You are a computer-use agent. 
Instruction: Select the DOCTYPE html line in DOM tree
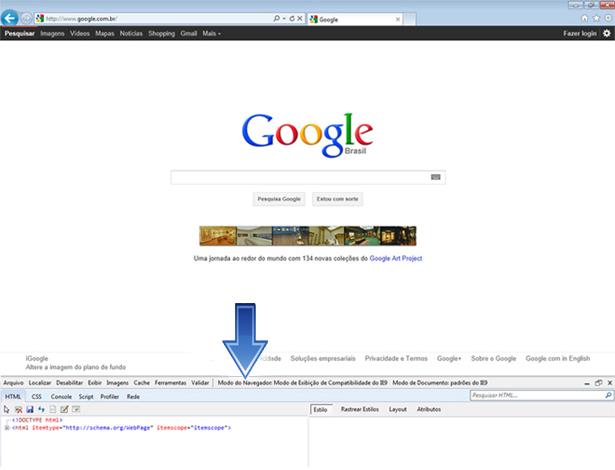[x=37, y=420]
